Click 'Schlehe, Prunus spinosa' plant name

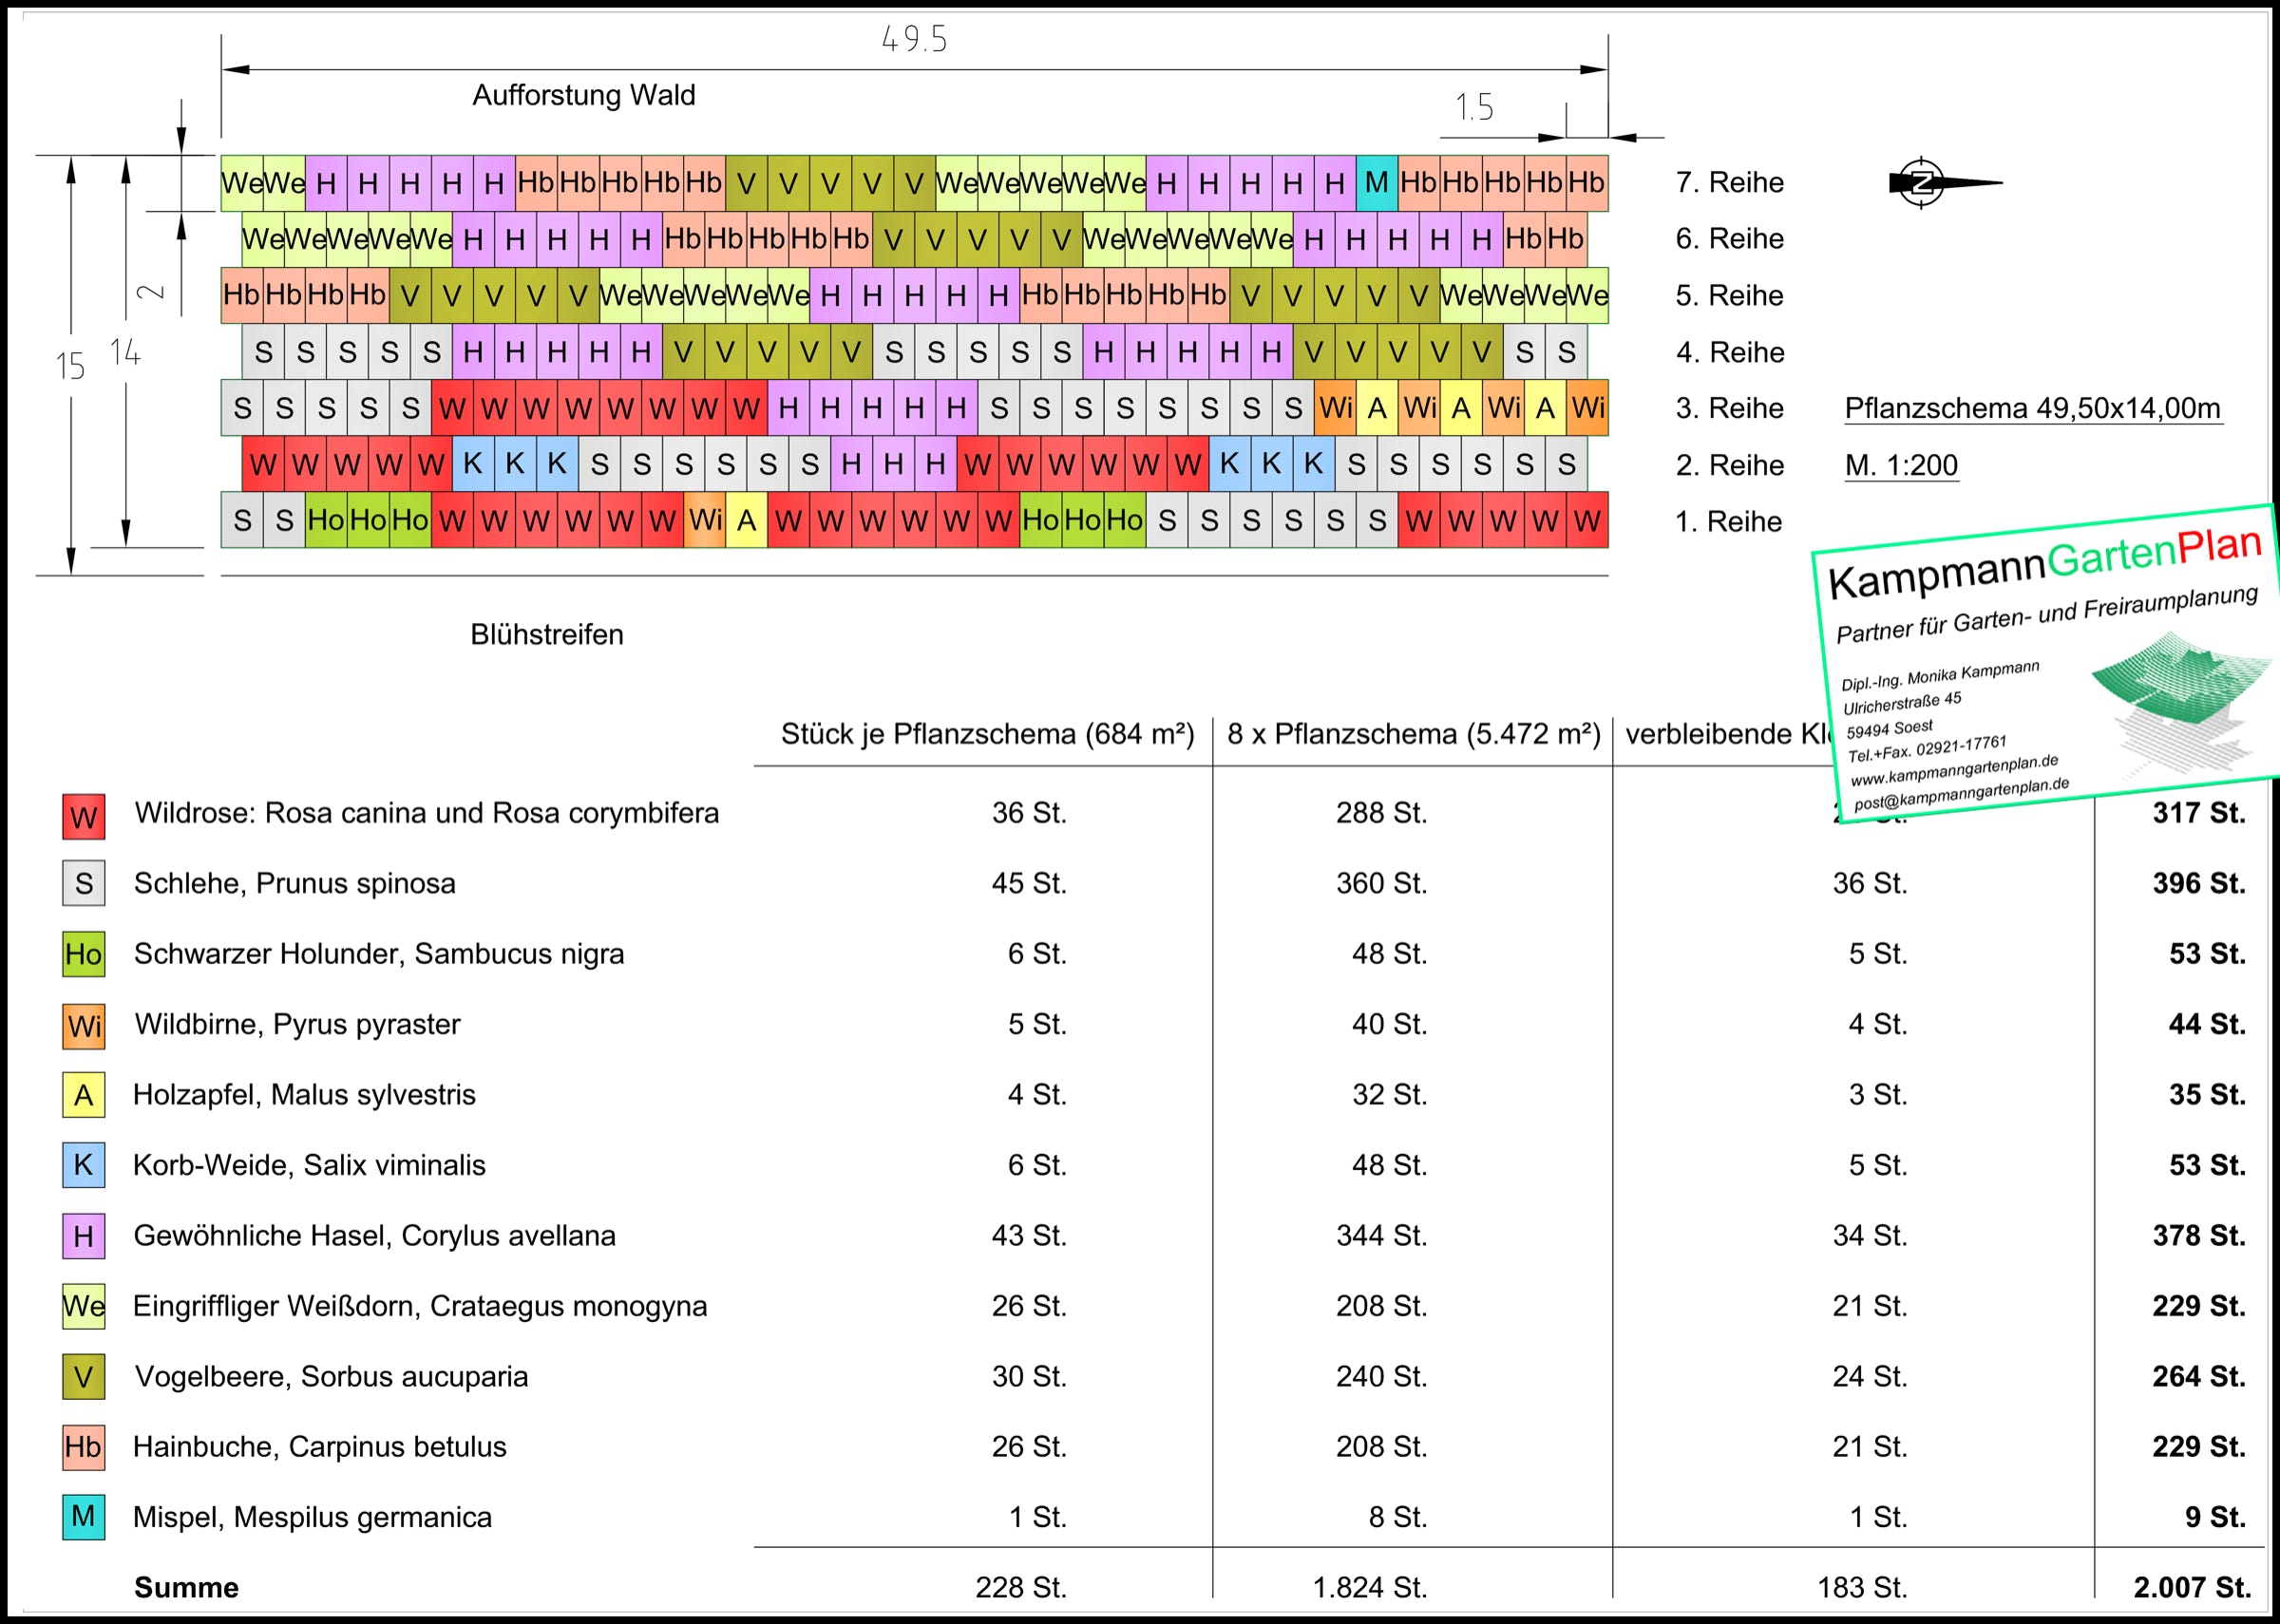(x=295, y=884)
